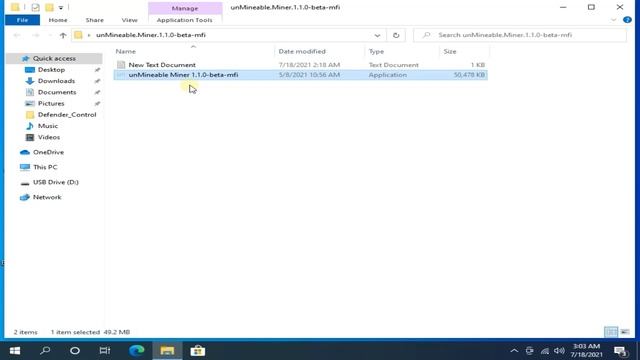Image resolution: width=640 pixels, height=360 pixels.
Task: Sort by Date modified column
Action: (x=302, y=51)
